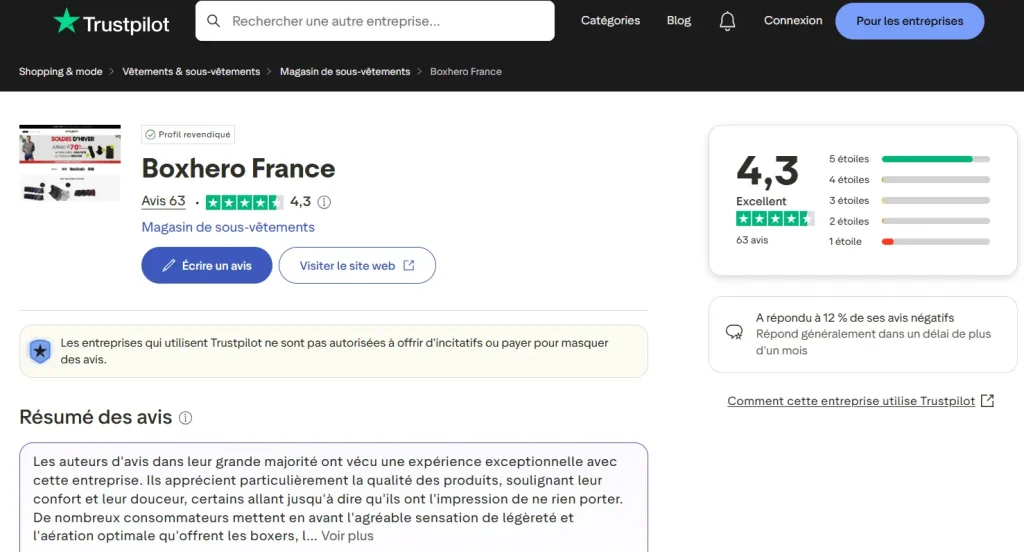The width and height of the screenshot is (1024, 552).
Task: Click the star rating under Excellent
Action: [x=775, y=219]
